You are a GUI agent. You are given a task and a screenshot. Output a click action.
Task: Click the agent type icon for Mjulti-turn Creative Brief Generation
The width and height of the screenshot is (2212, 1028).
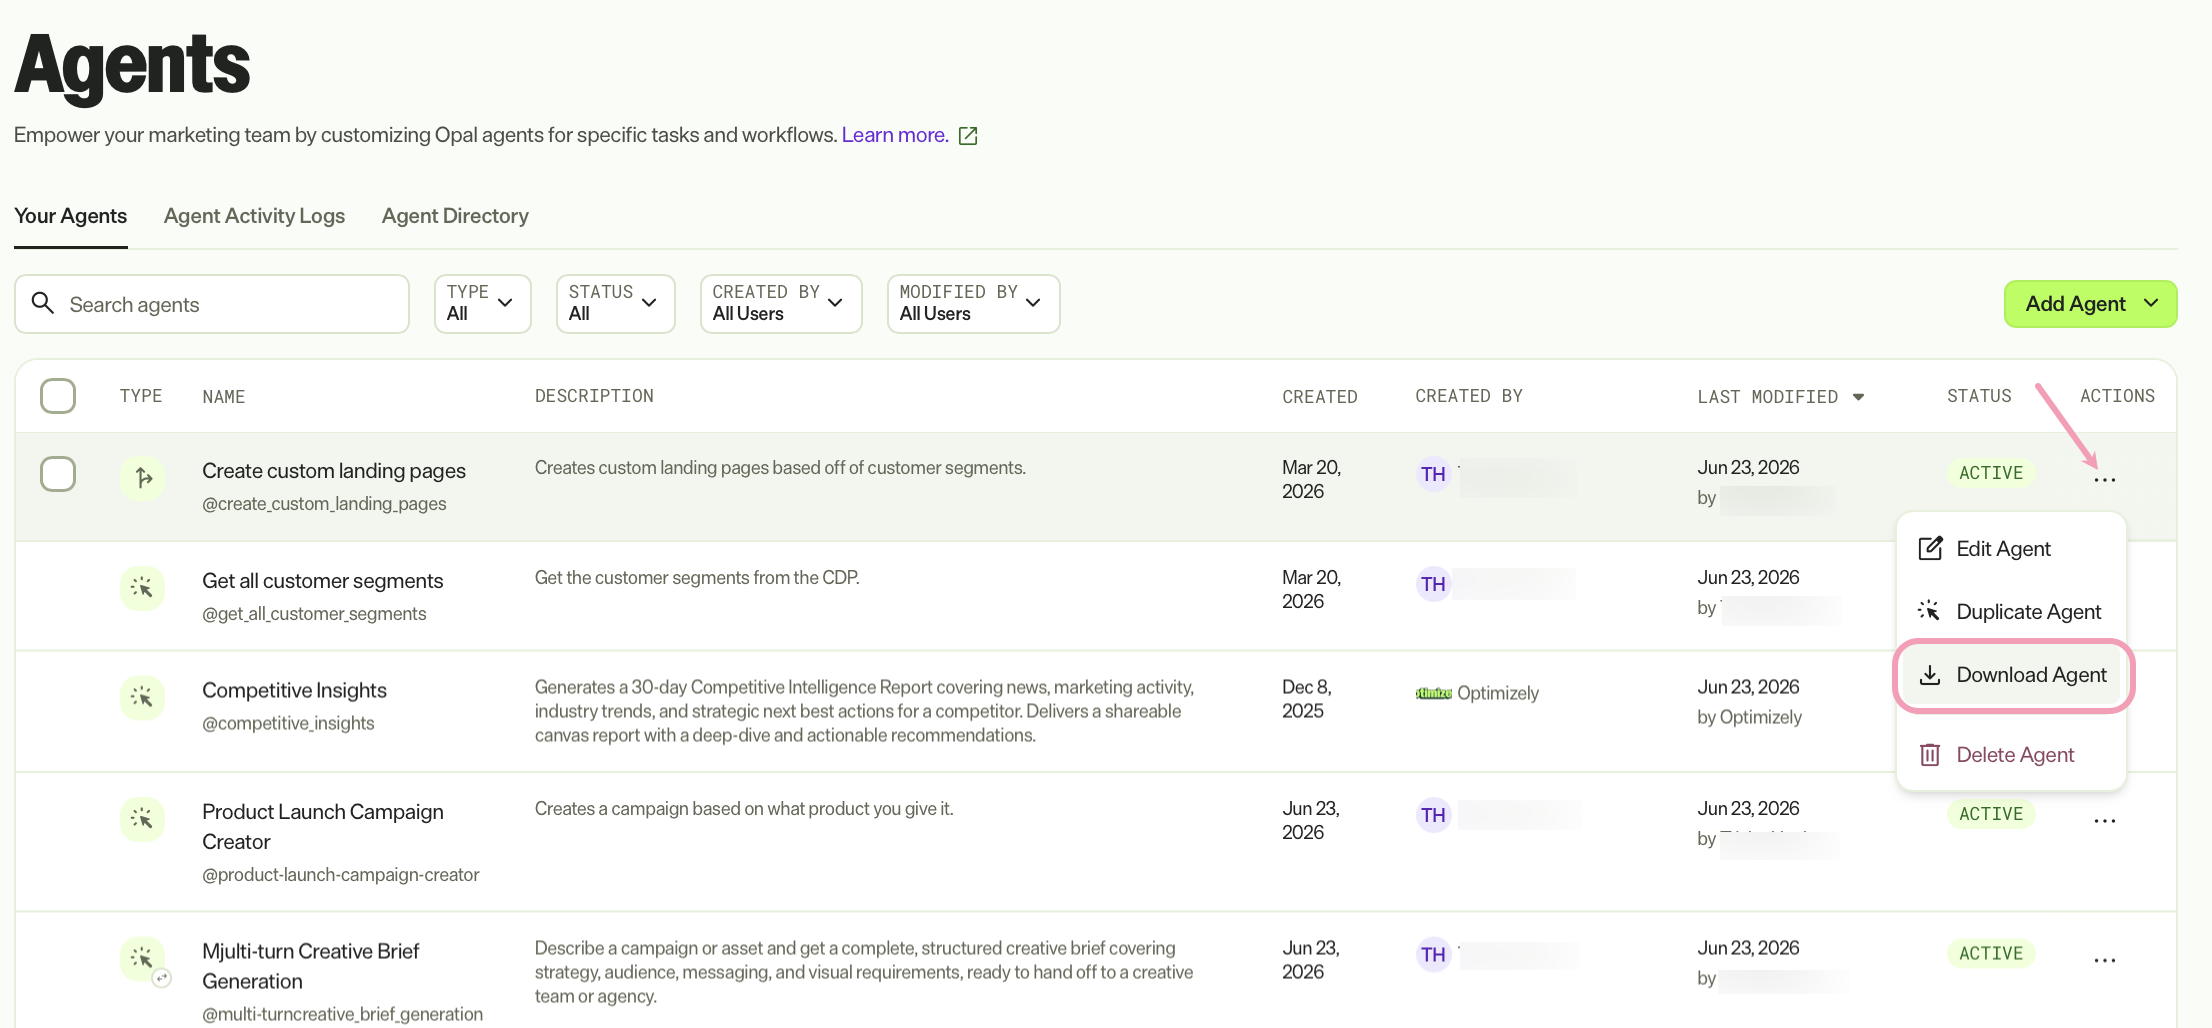click(x=143, y=959)
